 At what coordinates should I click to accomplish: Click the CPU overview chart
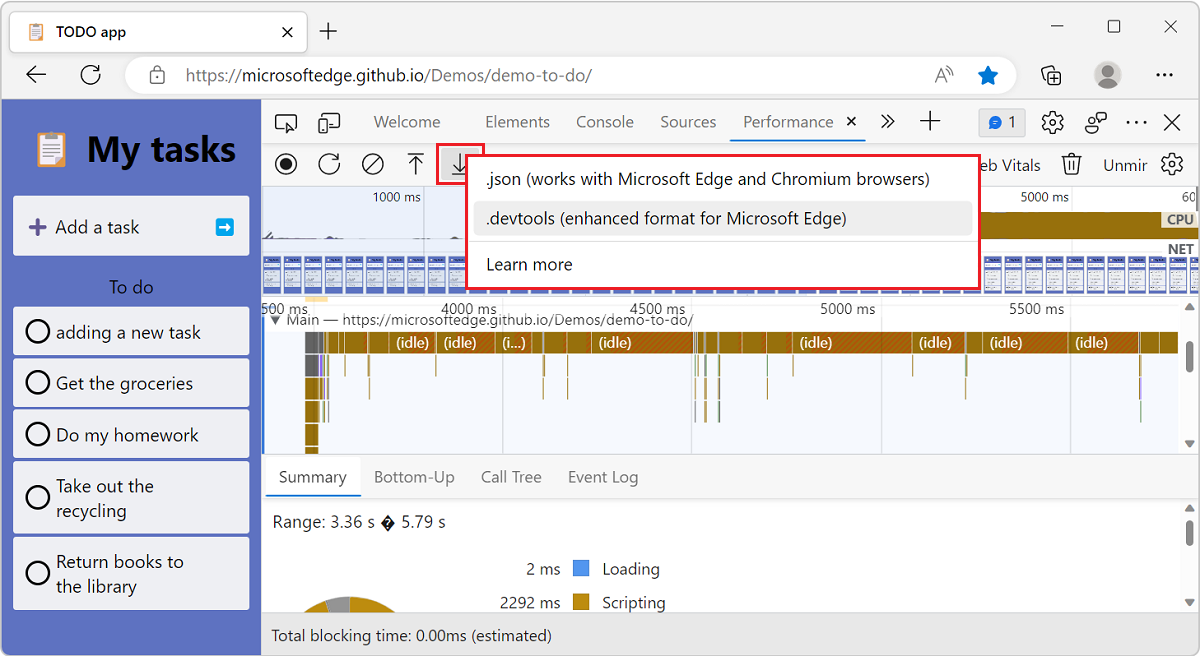[x=1088, y=224]
